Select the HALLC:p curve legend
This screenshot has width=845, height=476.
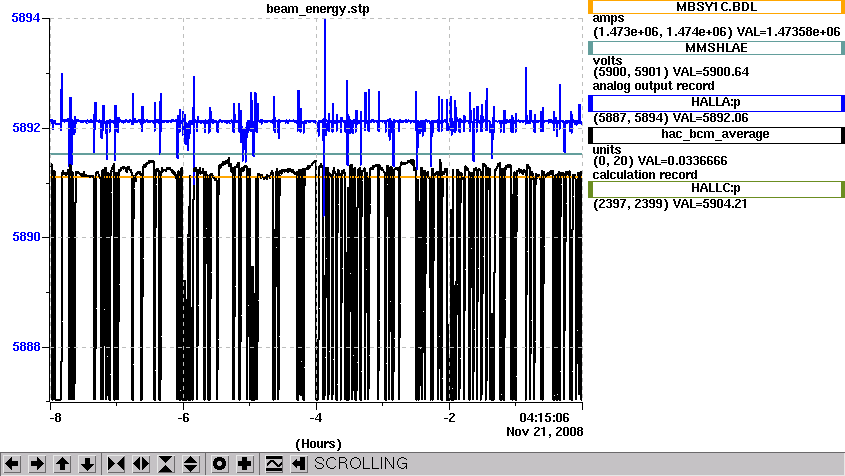click(x=716, y=189)
